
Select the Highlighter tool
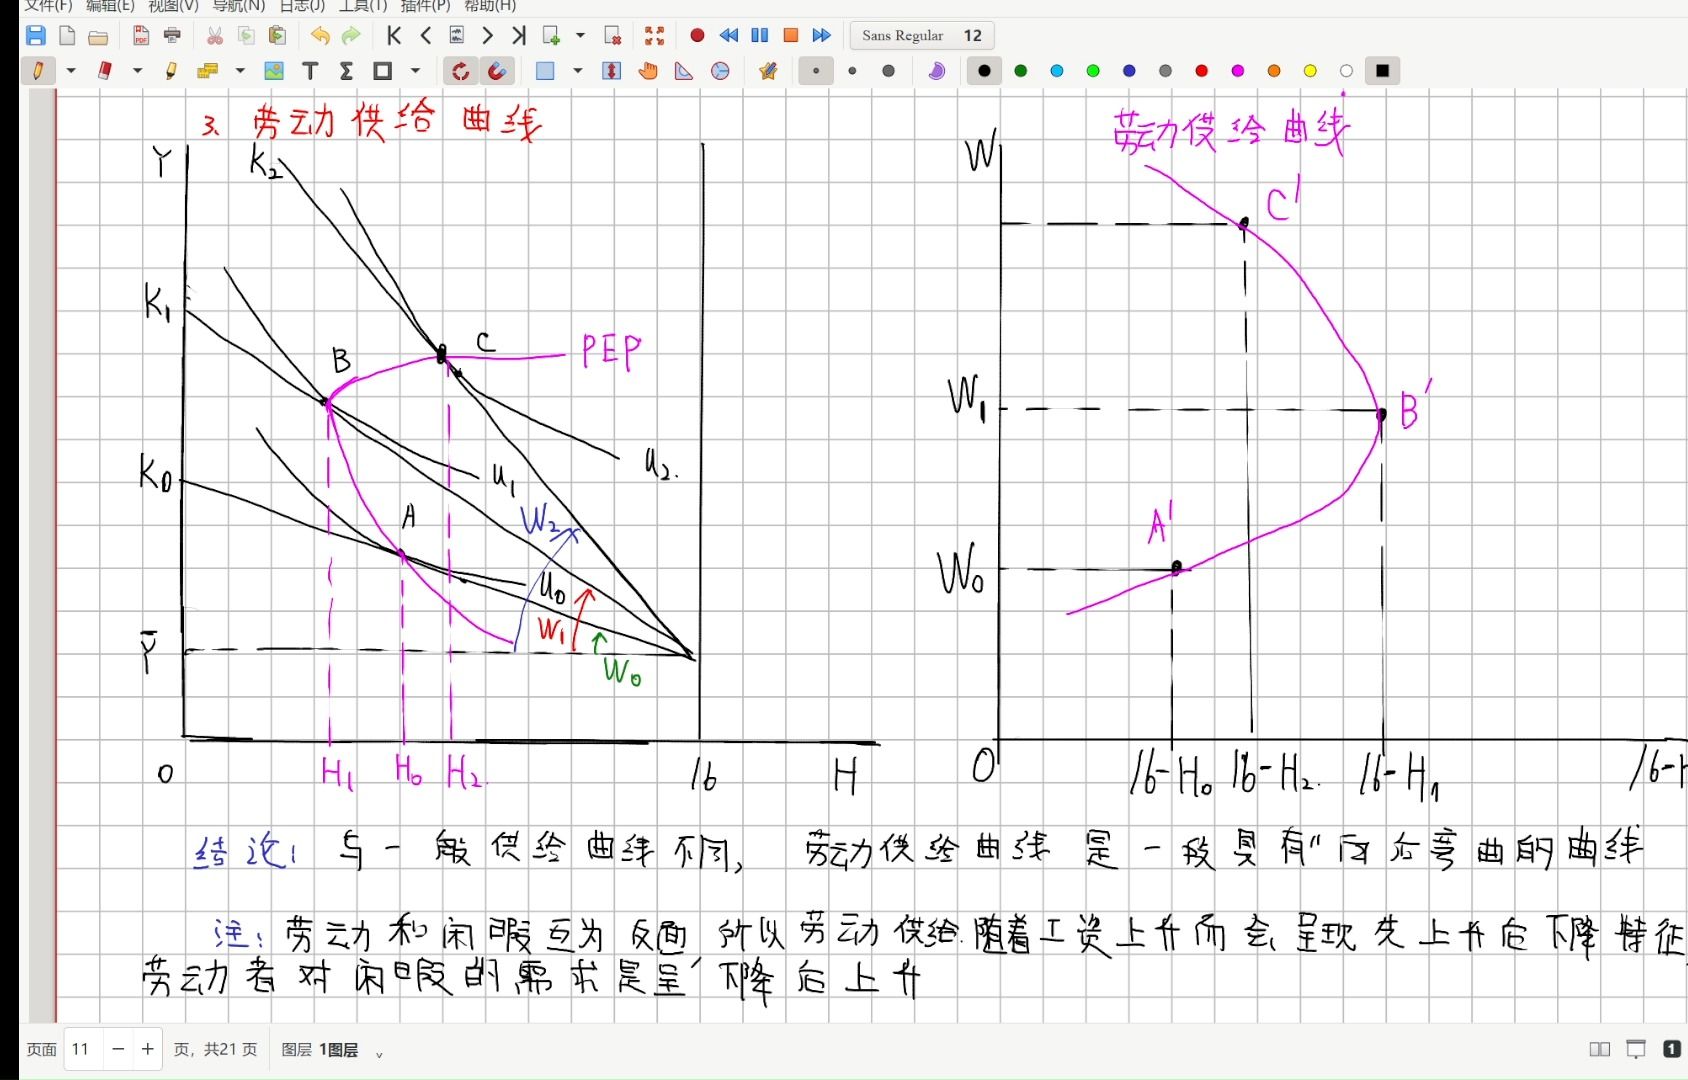click(x=172, y=71)
